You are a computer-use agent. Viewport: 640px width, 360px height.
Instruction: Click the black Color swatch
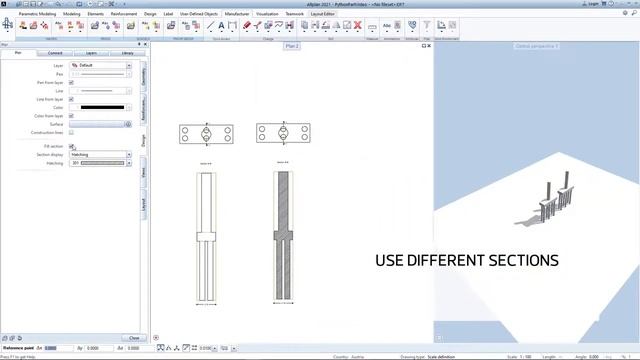coord(102,108)
